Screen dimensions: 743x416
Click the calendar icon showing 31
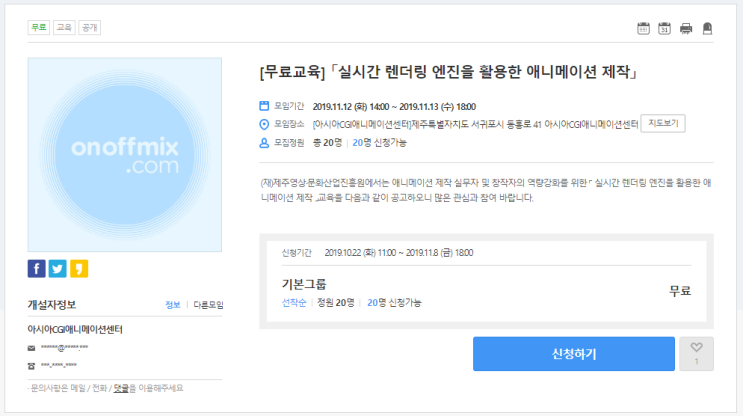click(664, 28)
